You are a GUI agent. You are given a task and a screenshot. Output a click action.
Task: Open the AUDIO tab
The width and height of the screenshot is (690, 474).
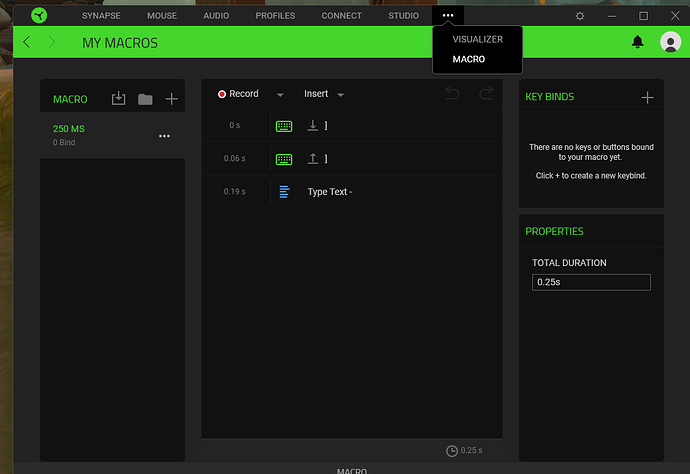point(216,16)
